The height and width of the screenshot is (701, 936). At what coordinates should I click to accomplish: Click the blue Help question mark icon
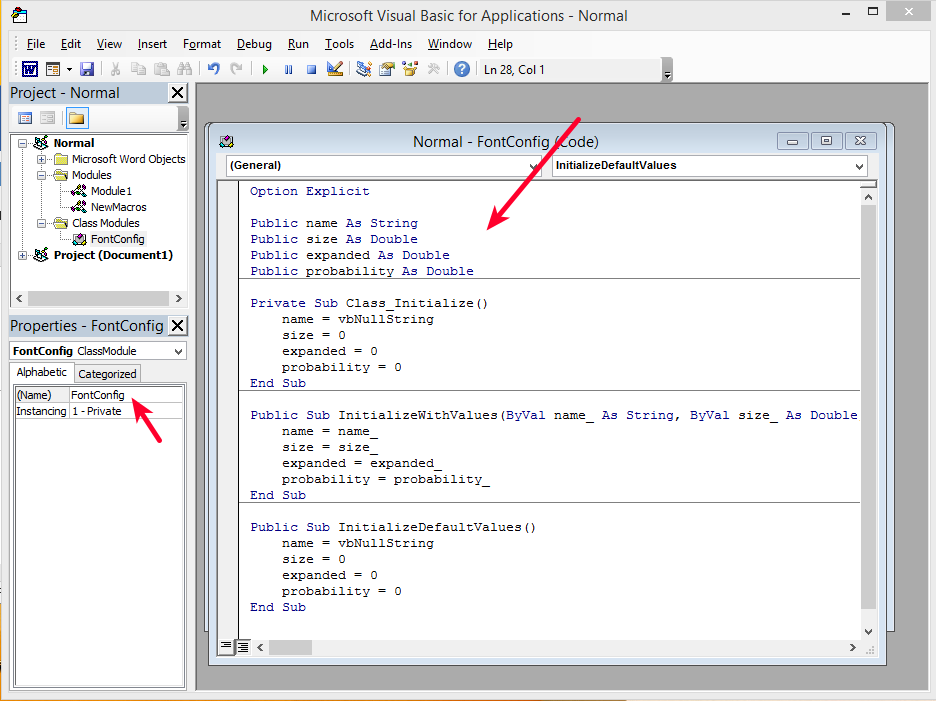pyautogui.click(x=461, y=69)
